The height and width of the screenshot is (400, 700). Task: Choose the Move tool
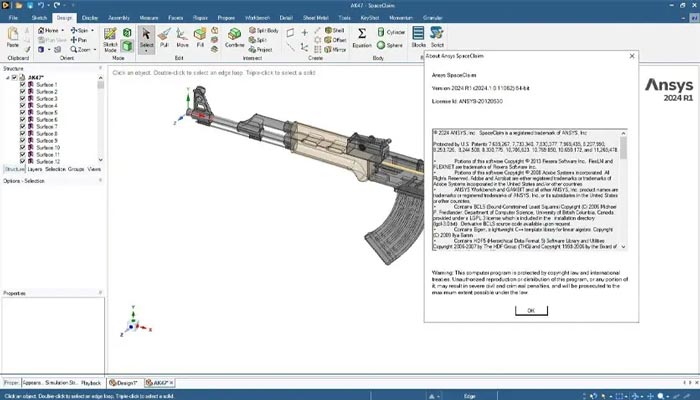coord(182,38)
